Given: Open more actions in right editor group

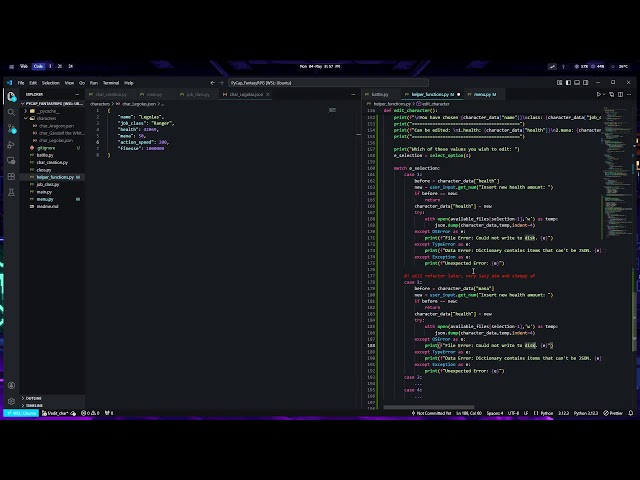Looking at the screenshot, I should 629,94.
